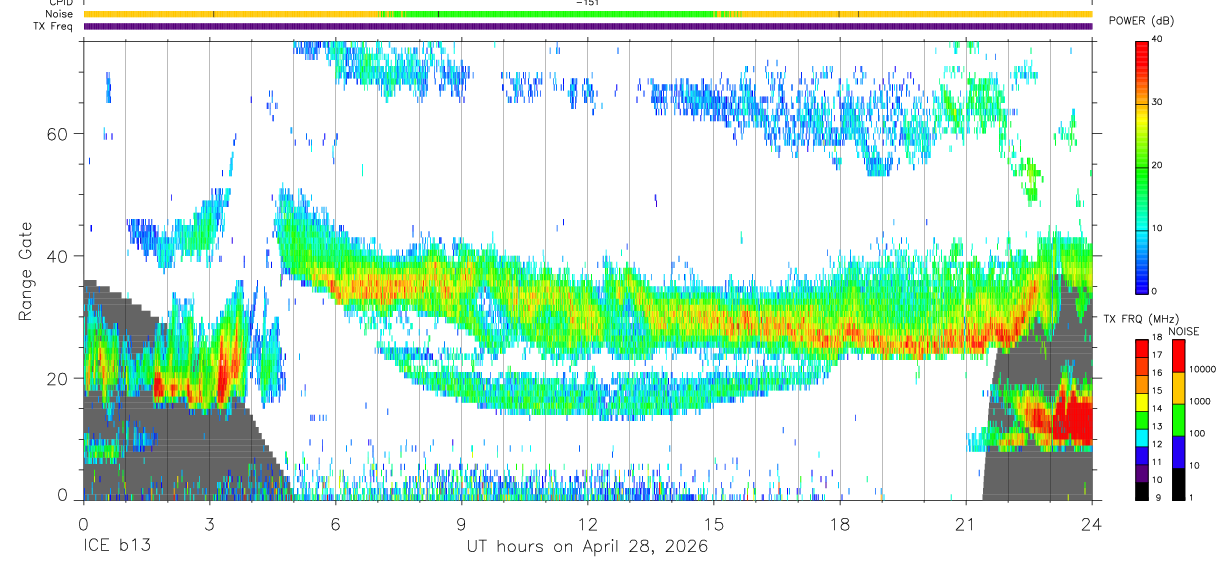Click the NOISE legend title above colorbar
Viewport: 1228px width, 567px height.
tap(1184, 331)
